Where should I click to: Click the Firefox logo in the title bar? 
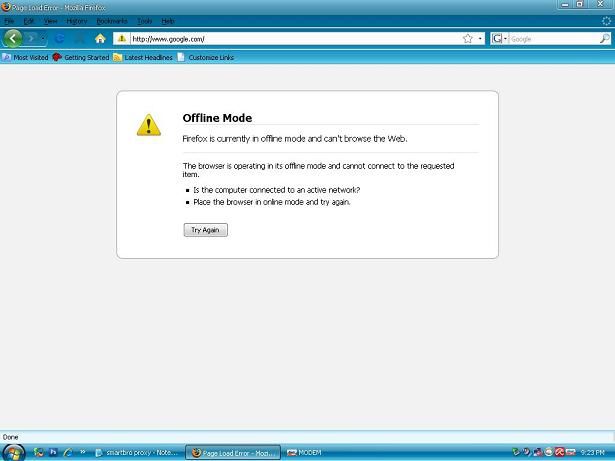pyautogui.click(x=5, y=7)
